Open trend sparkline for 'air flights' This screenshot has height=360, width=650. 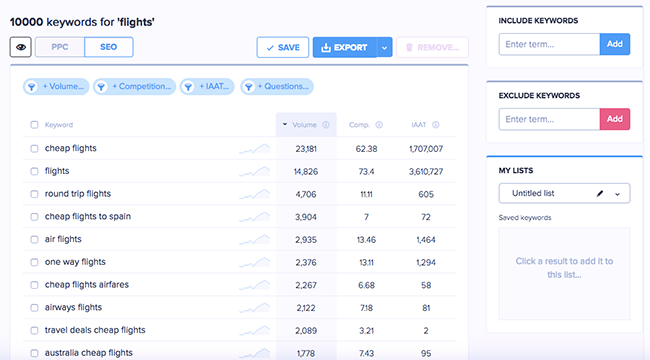pos(255,240)
